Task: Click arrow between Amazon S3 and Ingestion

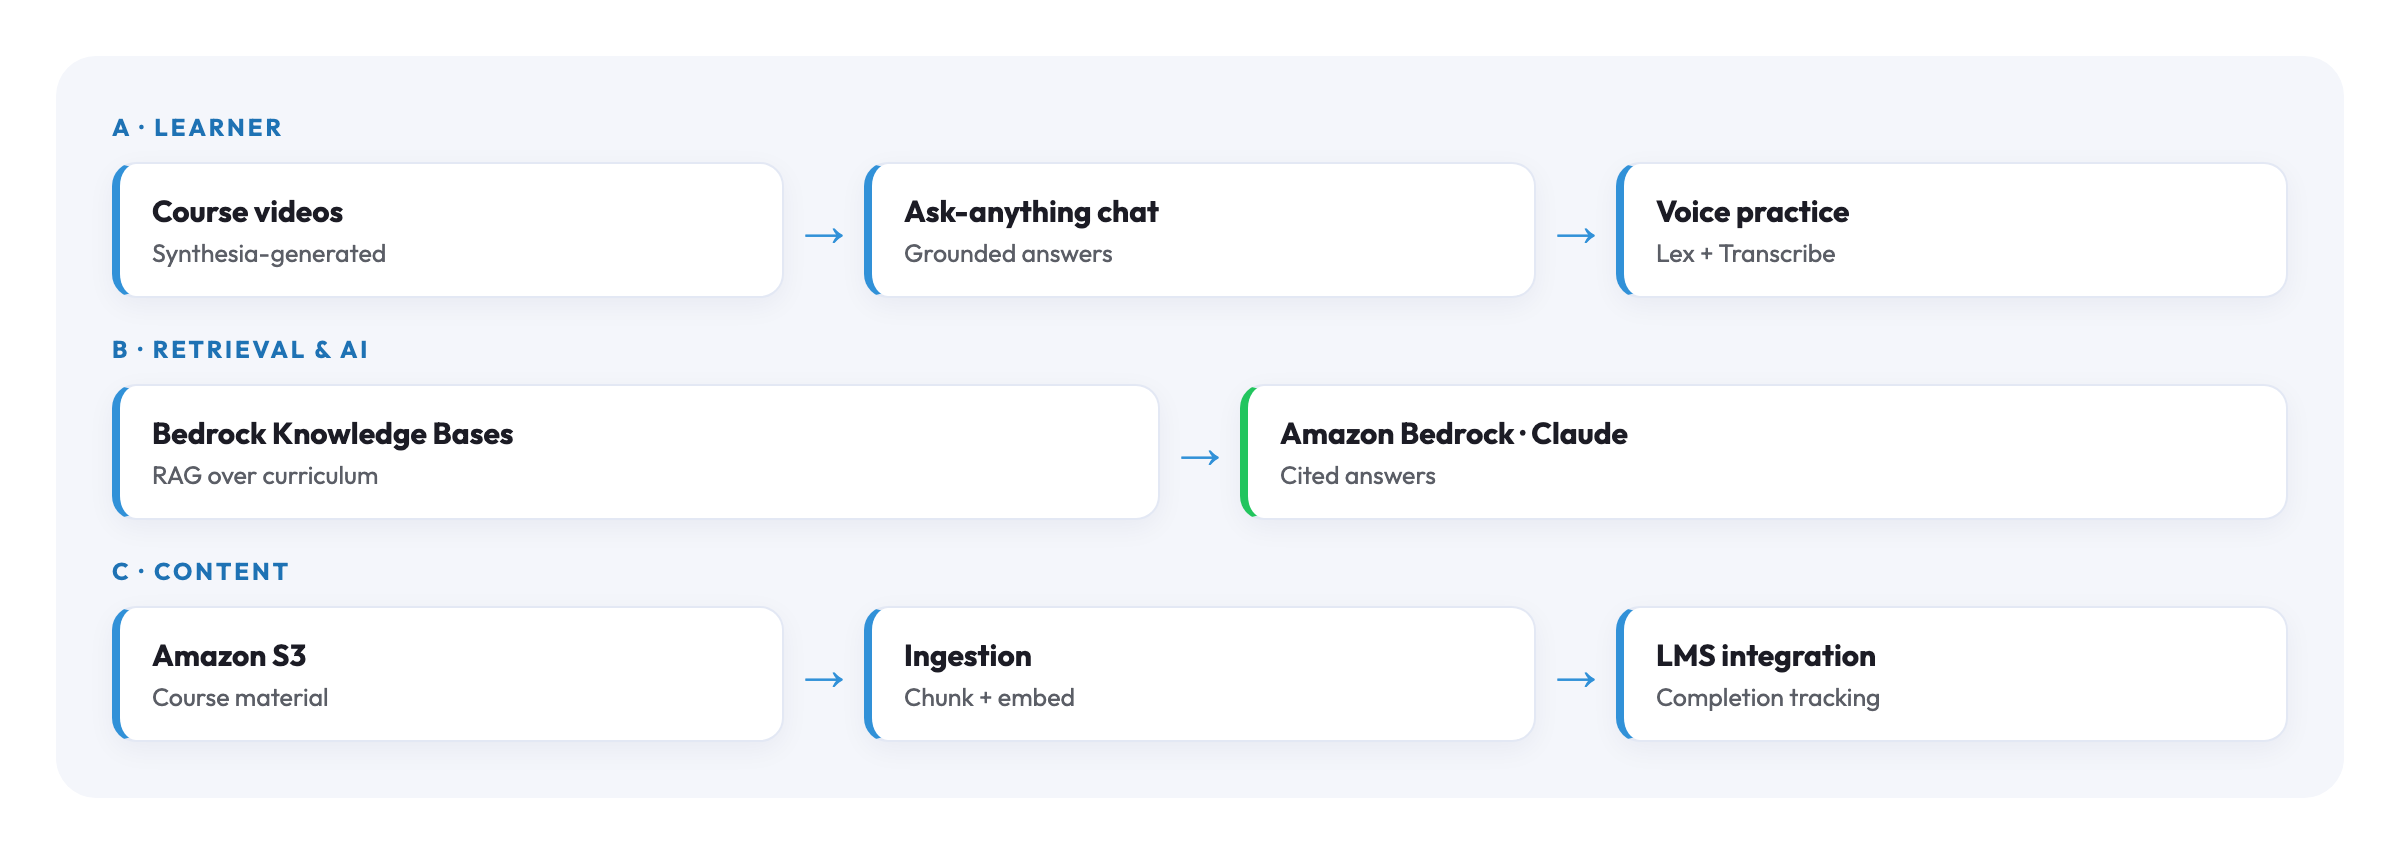Action: pos(824,680)
